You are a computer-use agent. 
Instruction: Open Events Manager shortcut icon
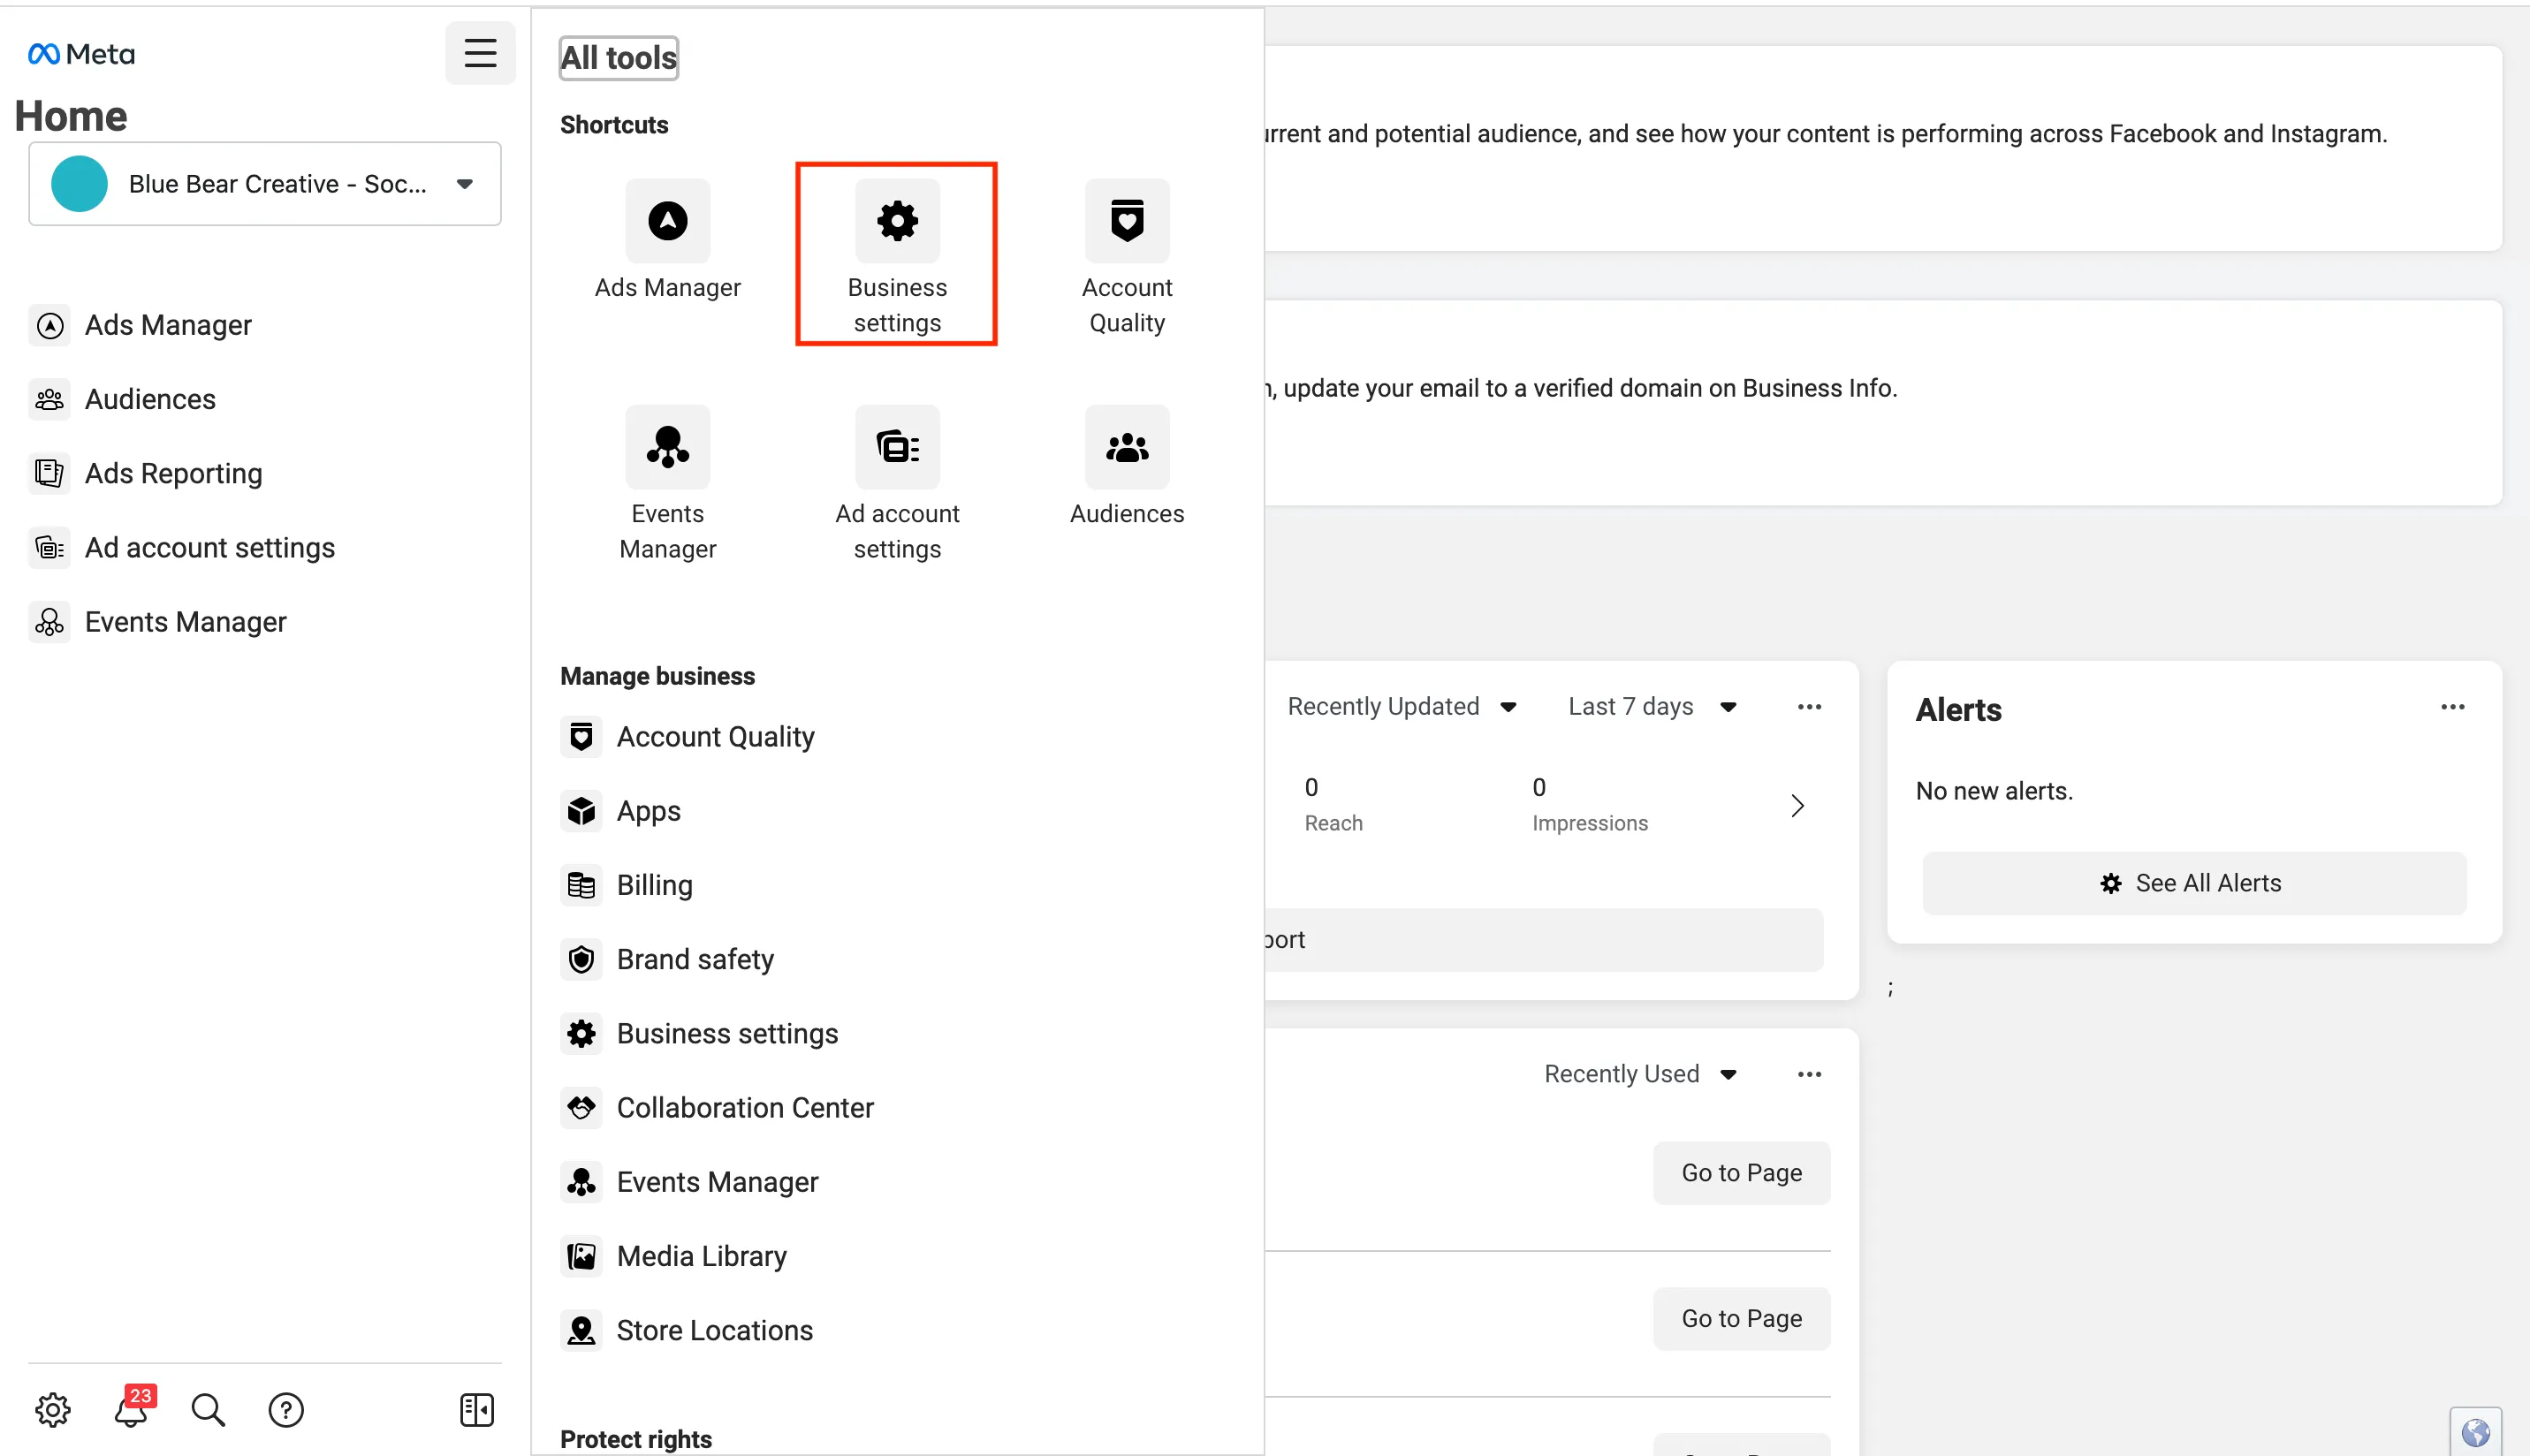[x=667, y=446]
